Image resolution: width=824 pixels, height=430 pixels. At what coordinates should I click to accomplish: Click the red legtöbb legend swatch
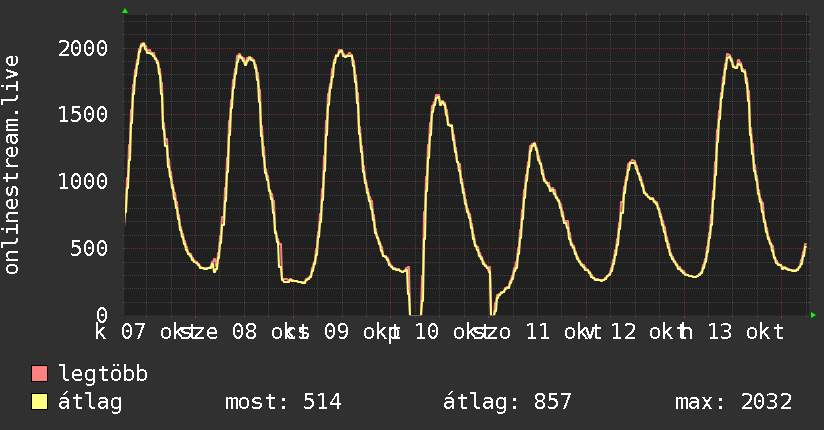click(40, 375)
